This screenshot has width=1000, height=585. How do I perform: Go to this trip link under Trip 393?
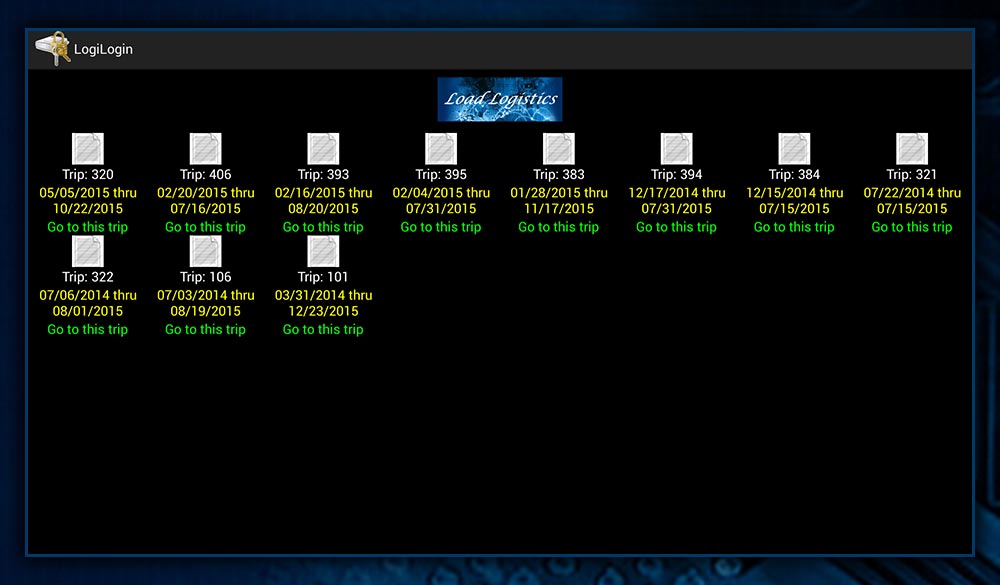pos(323,227)
